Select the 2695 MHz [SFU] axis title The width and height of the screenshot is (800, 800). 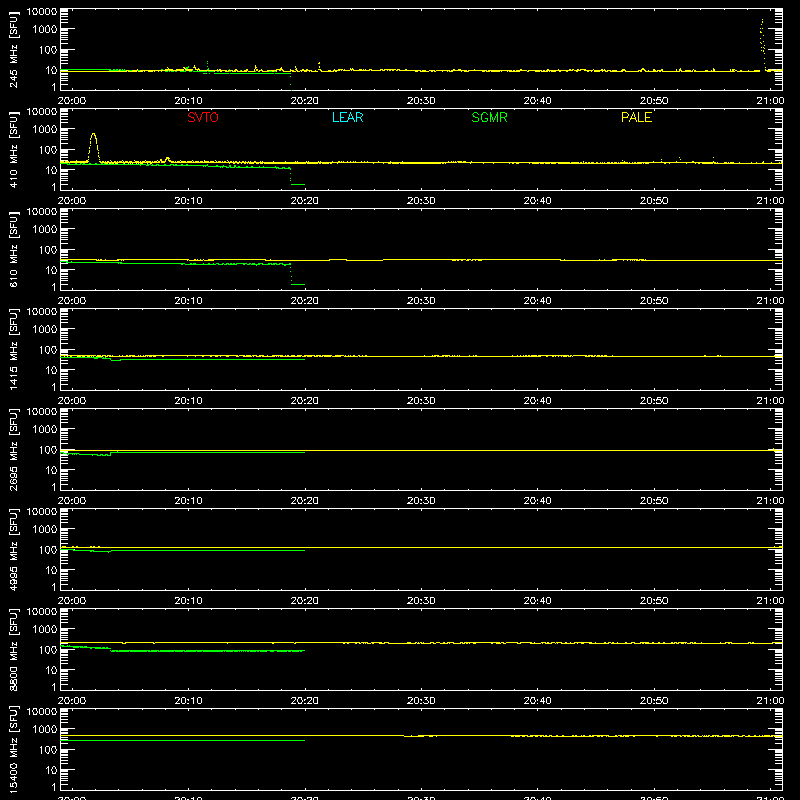click(13, 450)
